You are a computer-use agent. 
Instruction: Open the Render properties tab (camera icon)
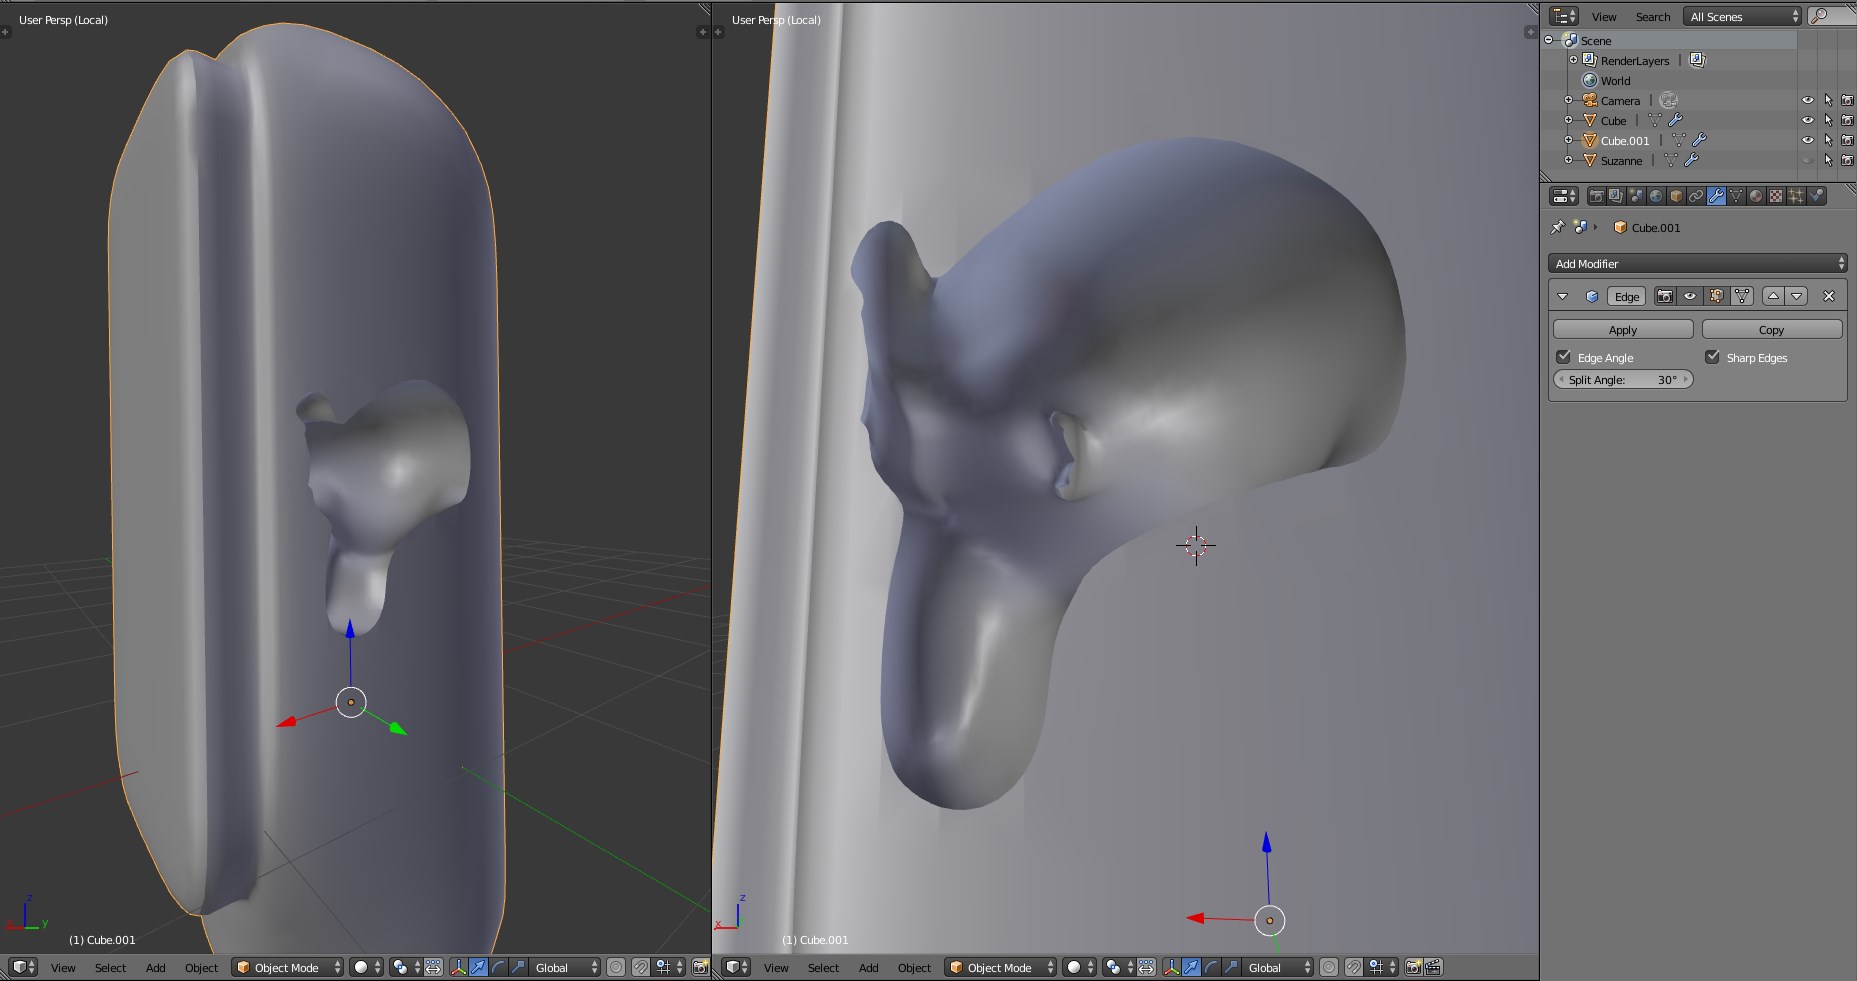click(x=1596, y=196)
